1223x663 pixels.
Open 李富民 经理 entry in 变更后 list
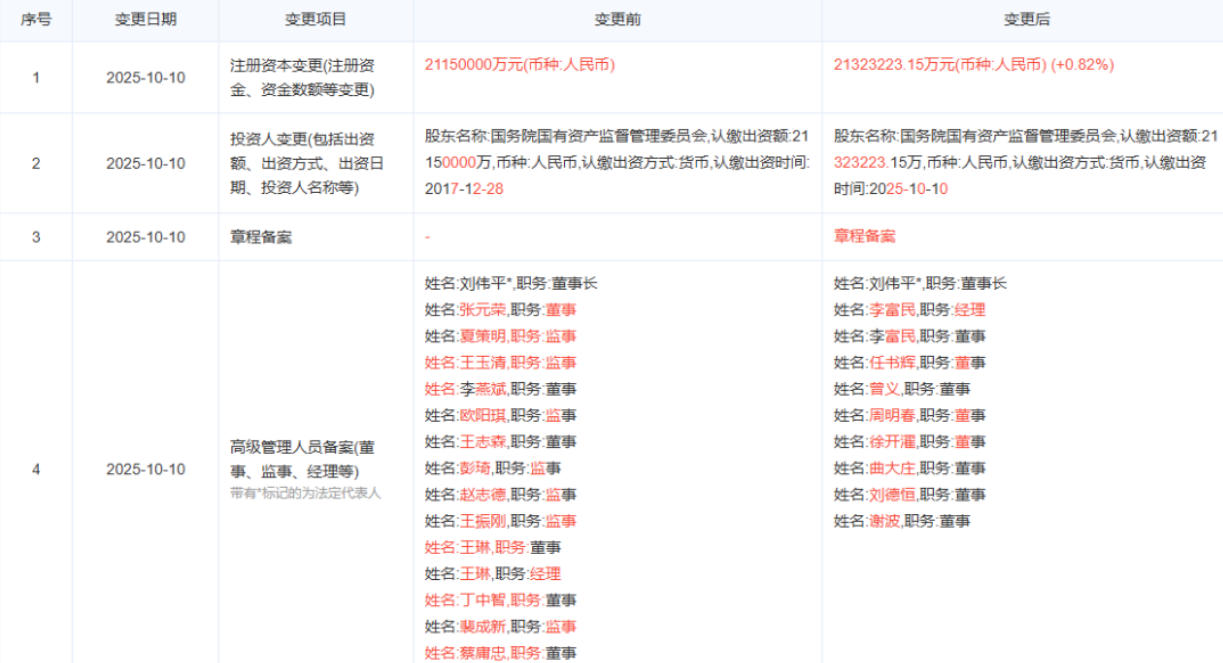910,310
